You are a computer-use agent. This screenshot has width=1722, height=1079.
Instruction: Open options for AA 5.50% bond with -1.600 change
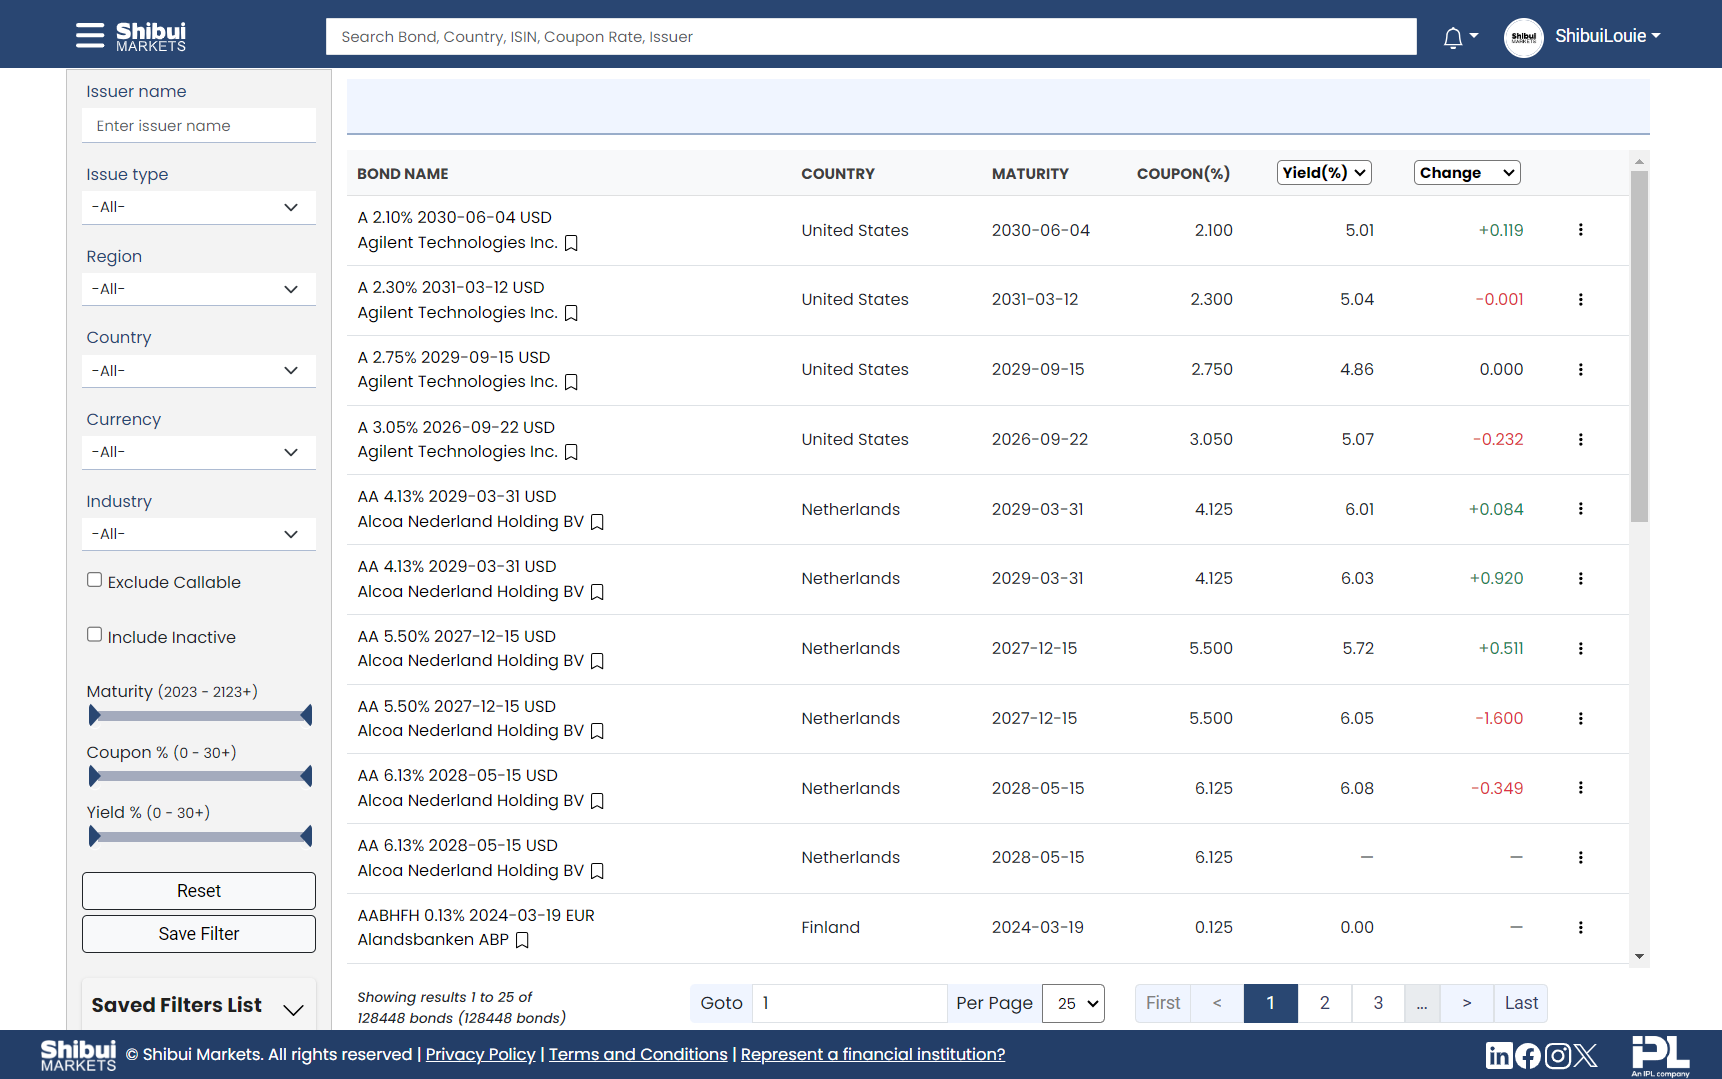tap(1581, 719)
